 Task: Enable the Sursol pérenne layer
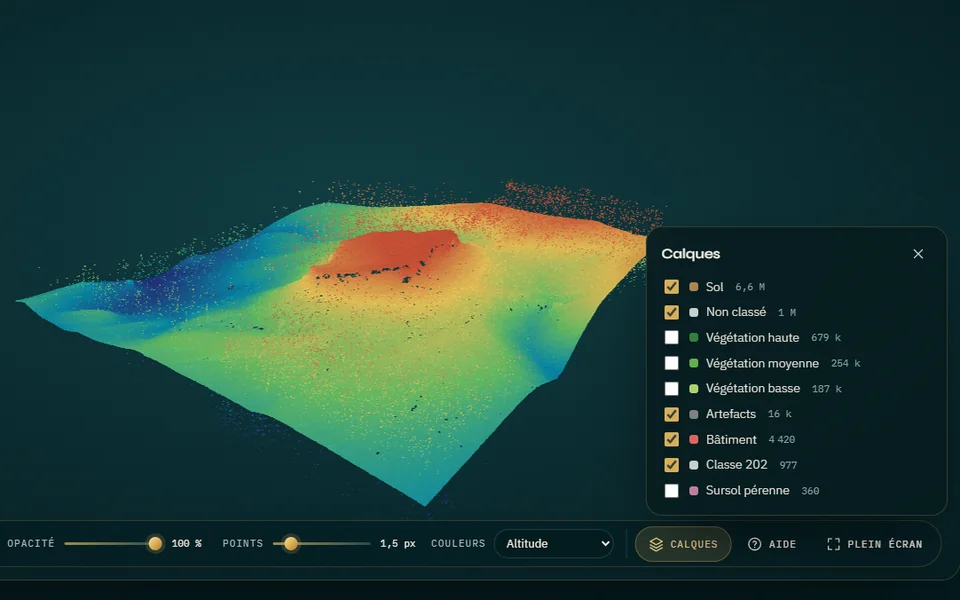click(672, 490)
